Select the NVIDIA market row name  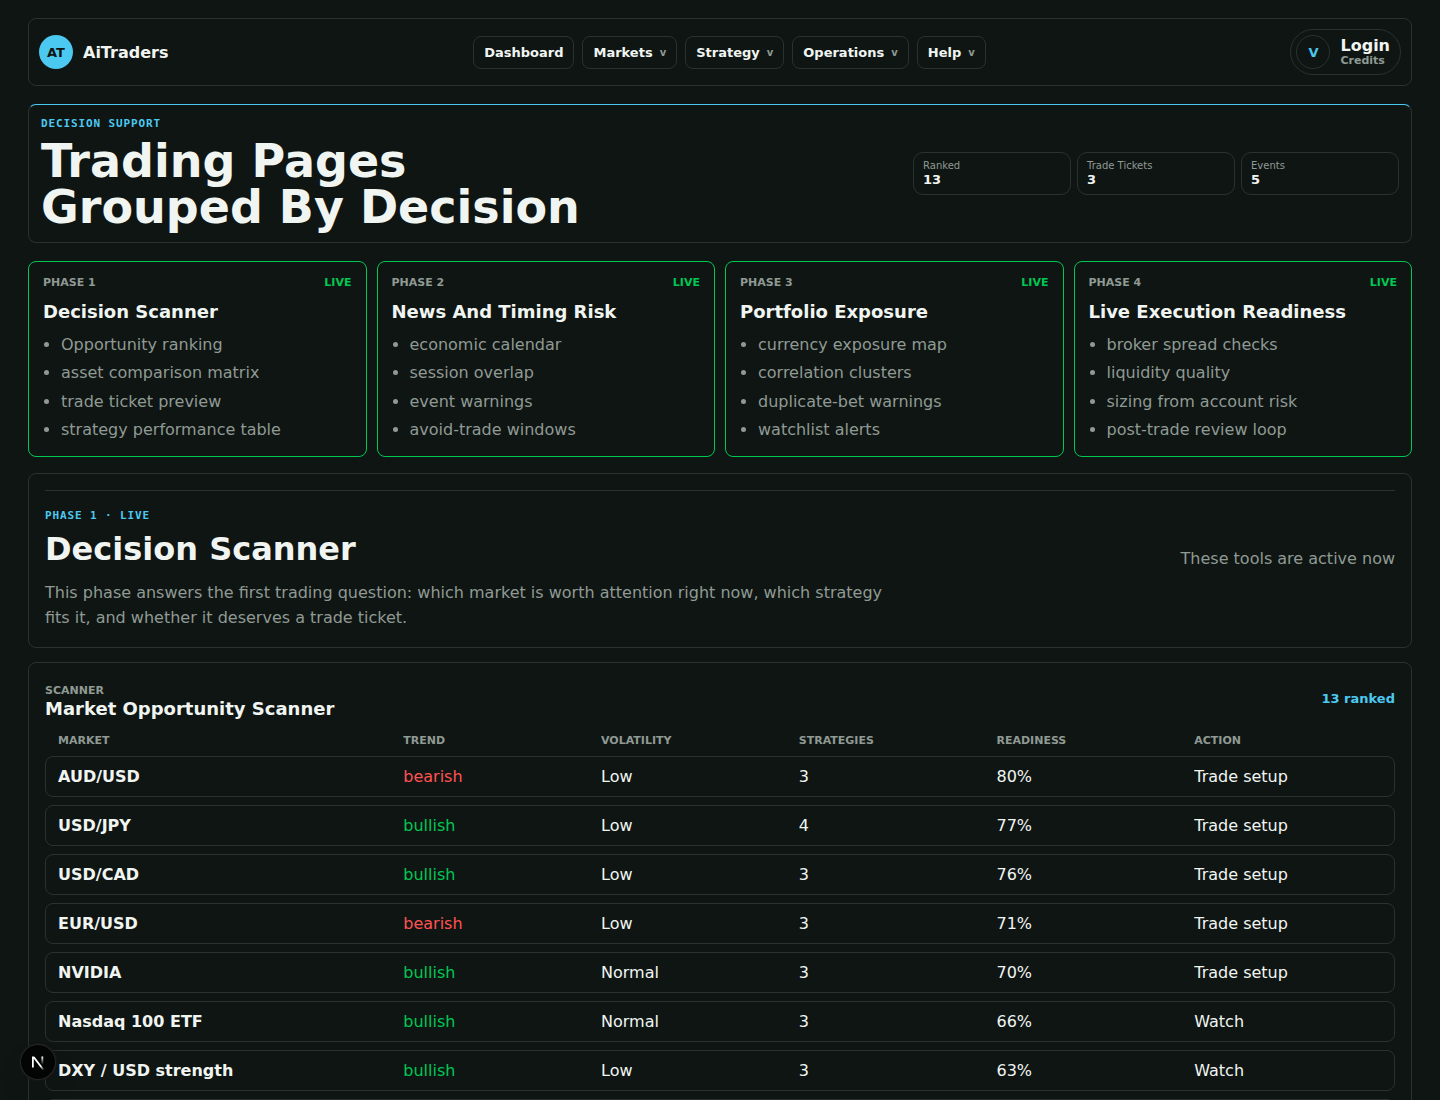(x=90, y=972)
